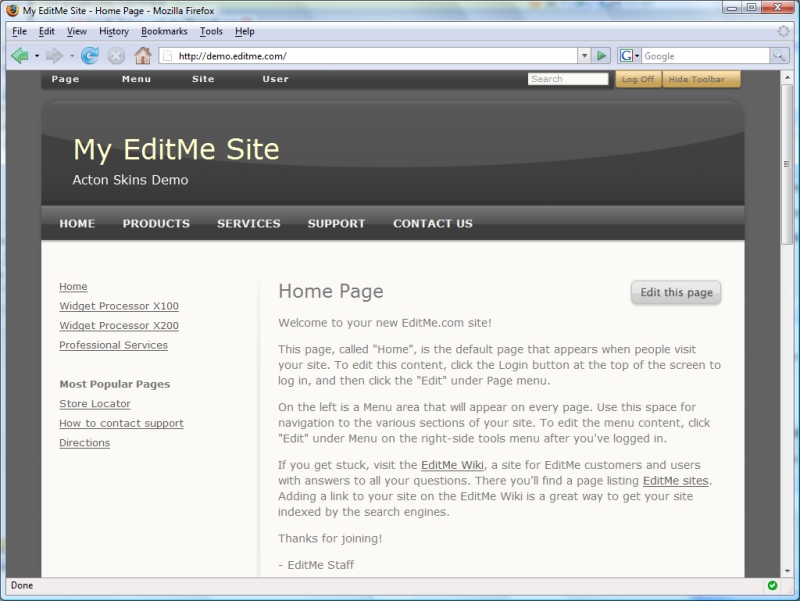Open the Tools menu

211,31
